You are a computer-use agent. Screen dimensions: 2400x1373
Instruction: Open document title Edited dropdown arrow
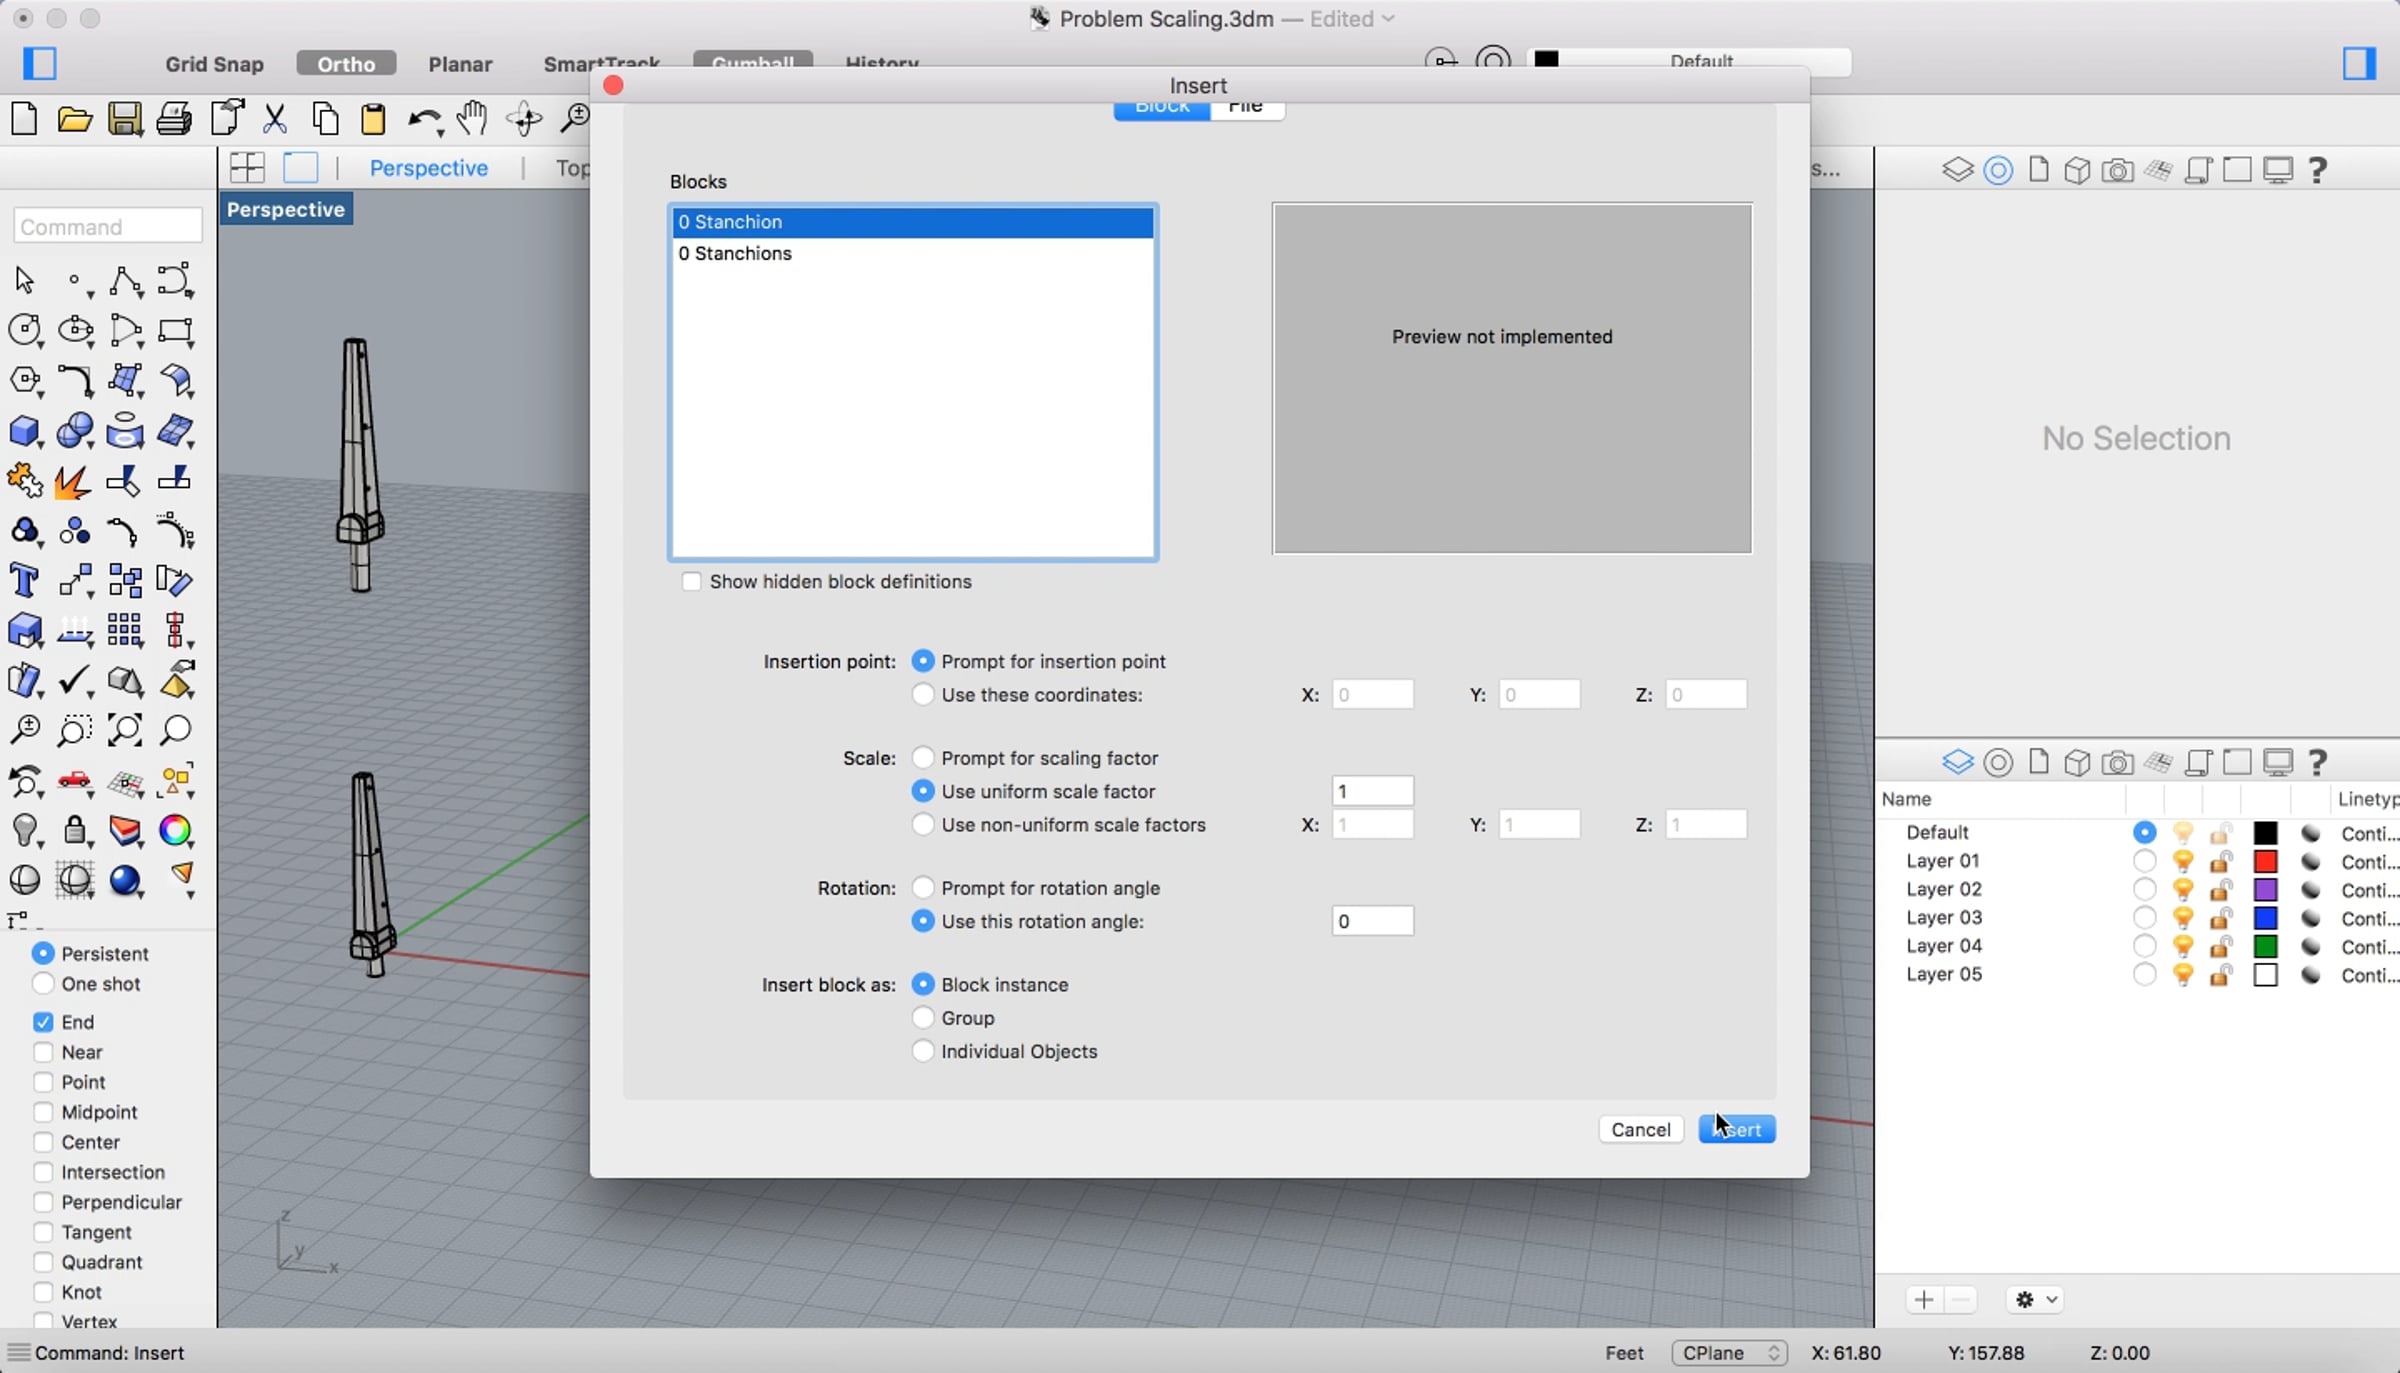tap(1388, 19)
